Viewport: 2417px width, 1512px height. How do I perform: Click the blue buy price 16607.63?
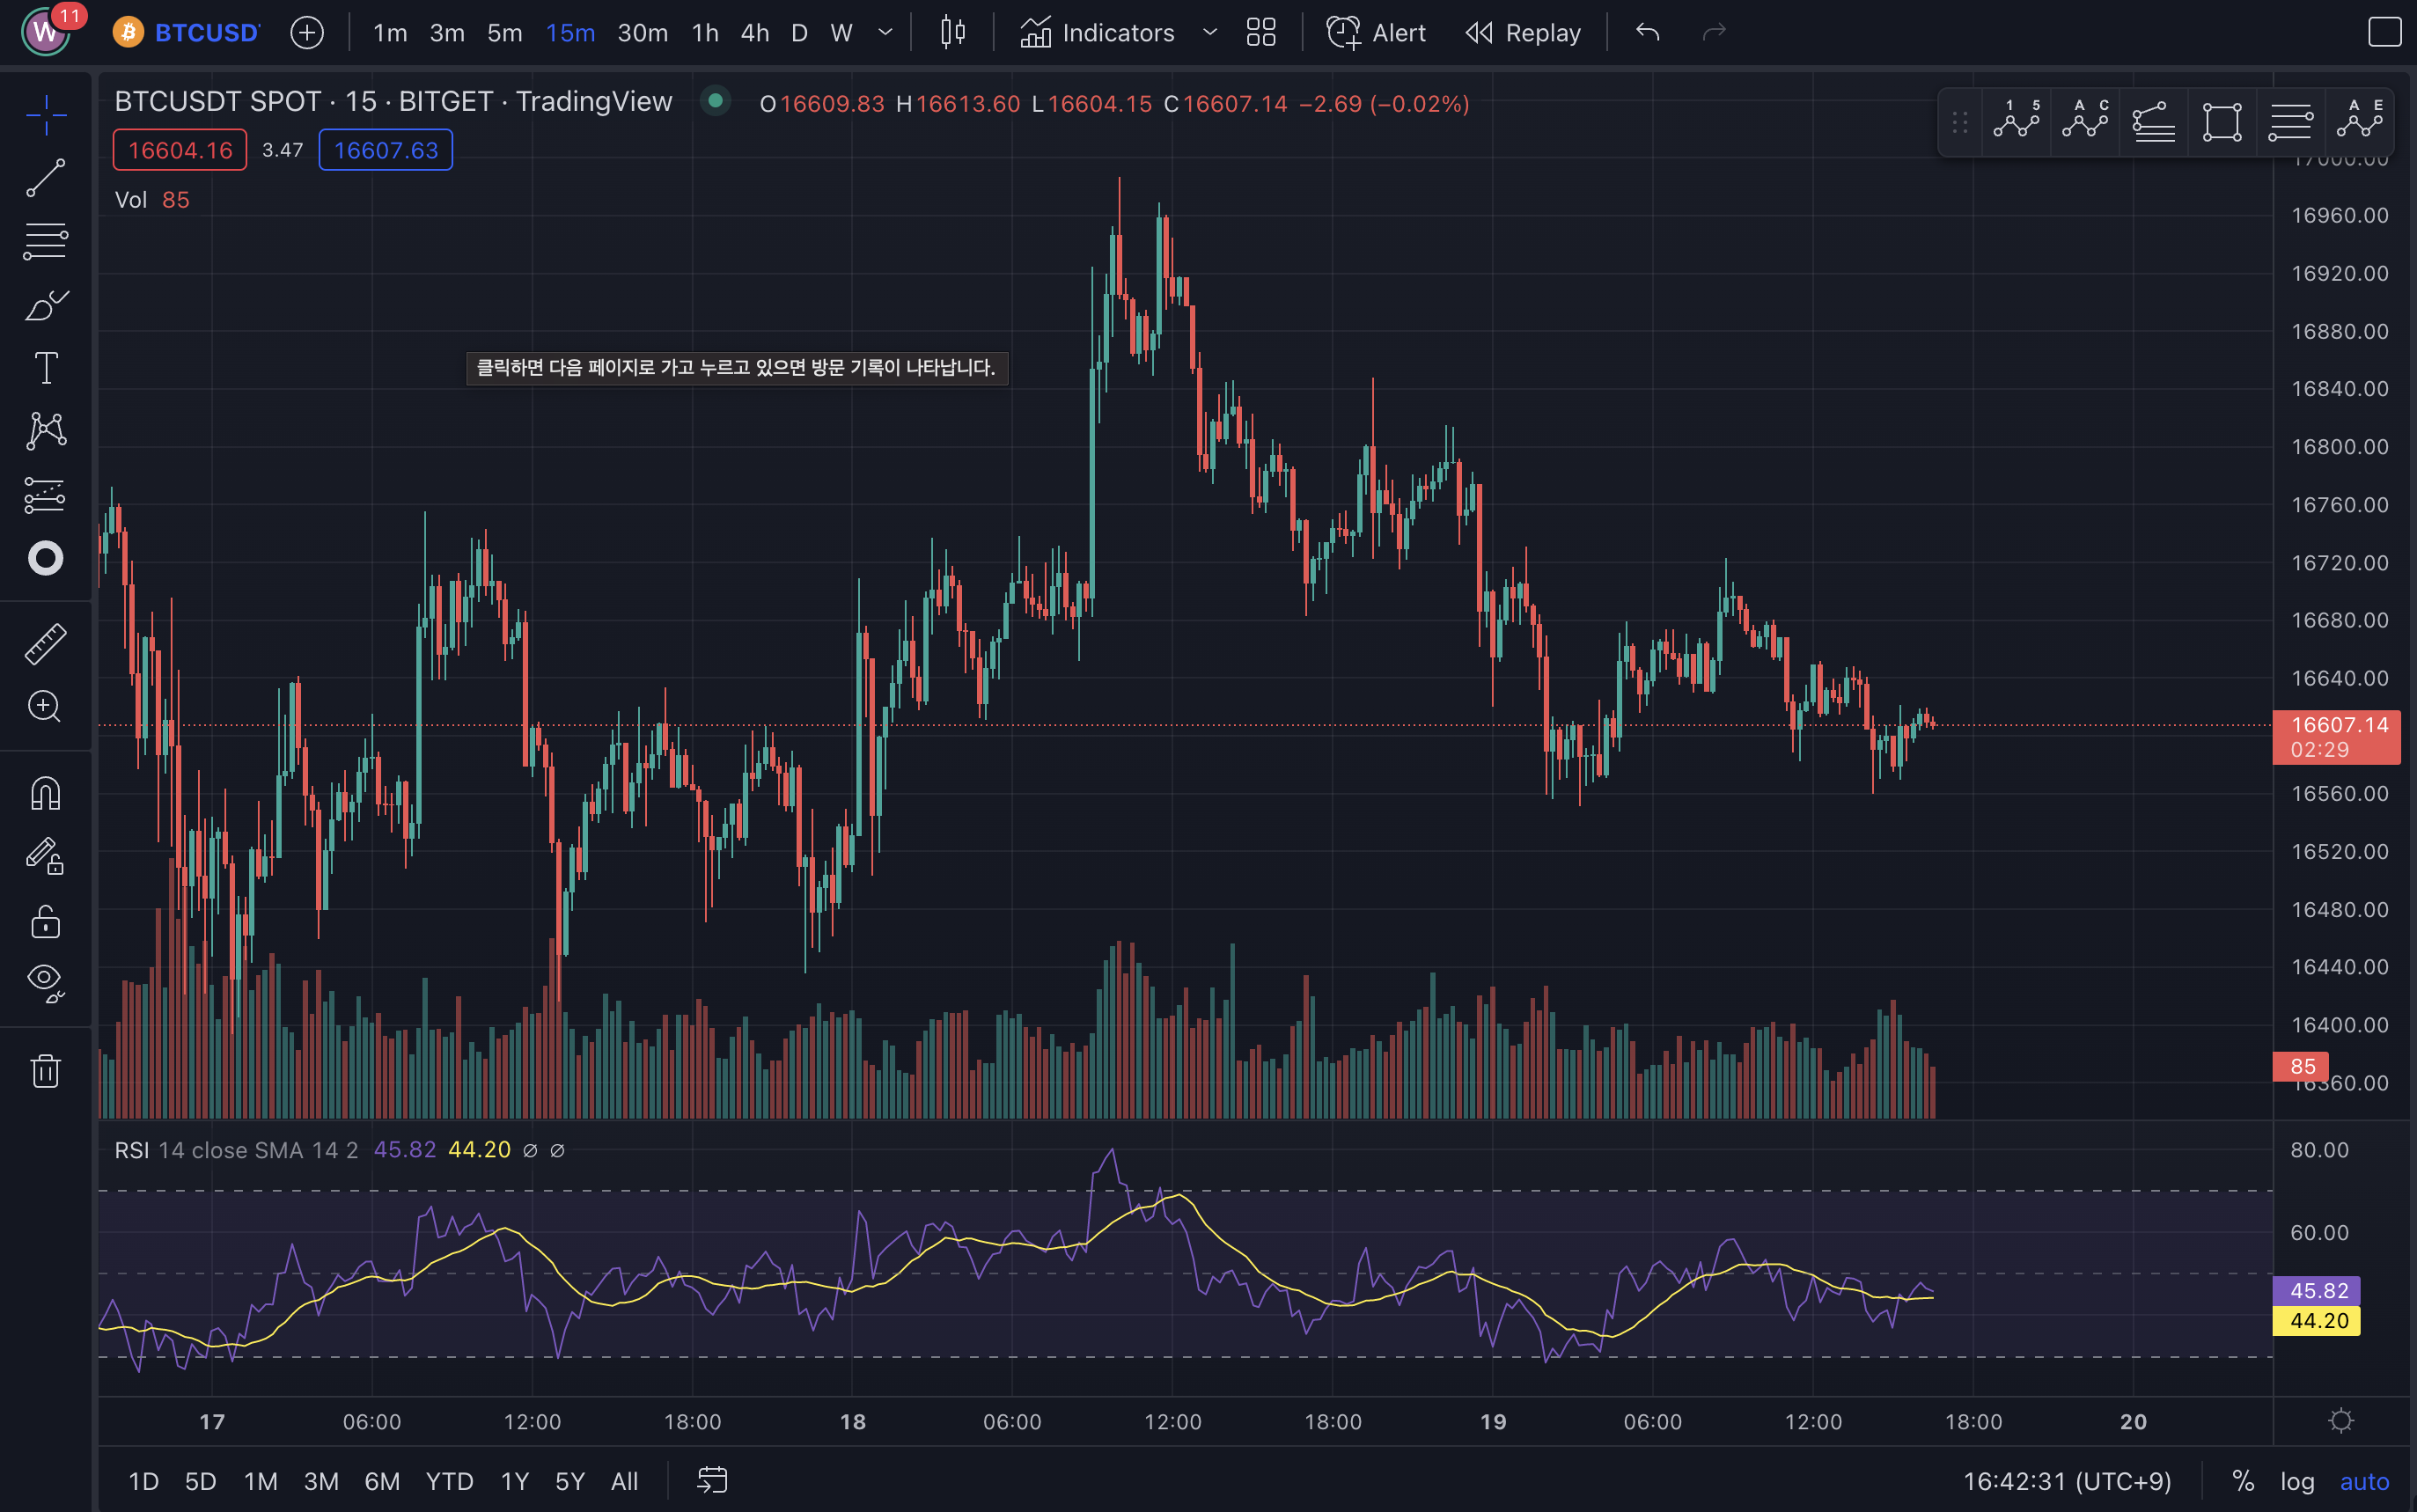[x=386, y=150]
